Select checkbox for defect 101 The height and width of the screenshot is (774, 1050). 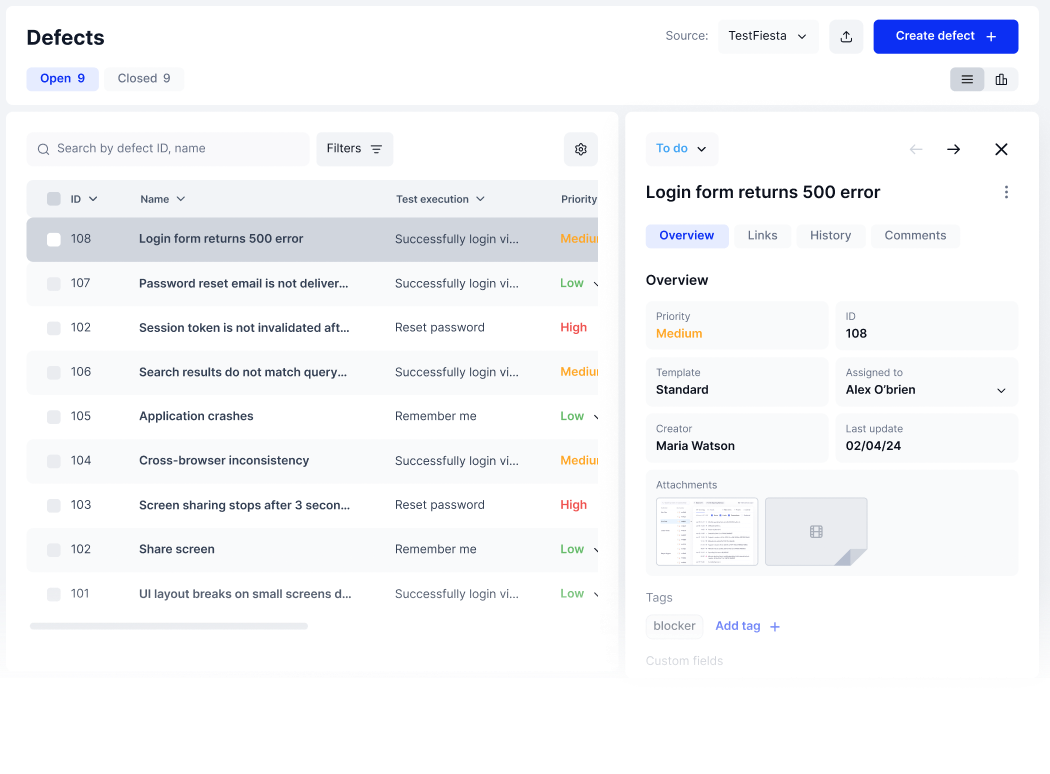coord(54,594)
